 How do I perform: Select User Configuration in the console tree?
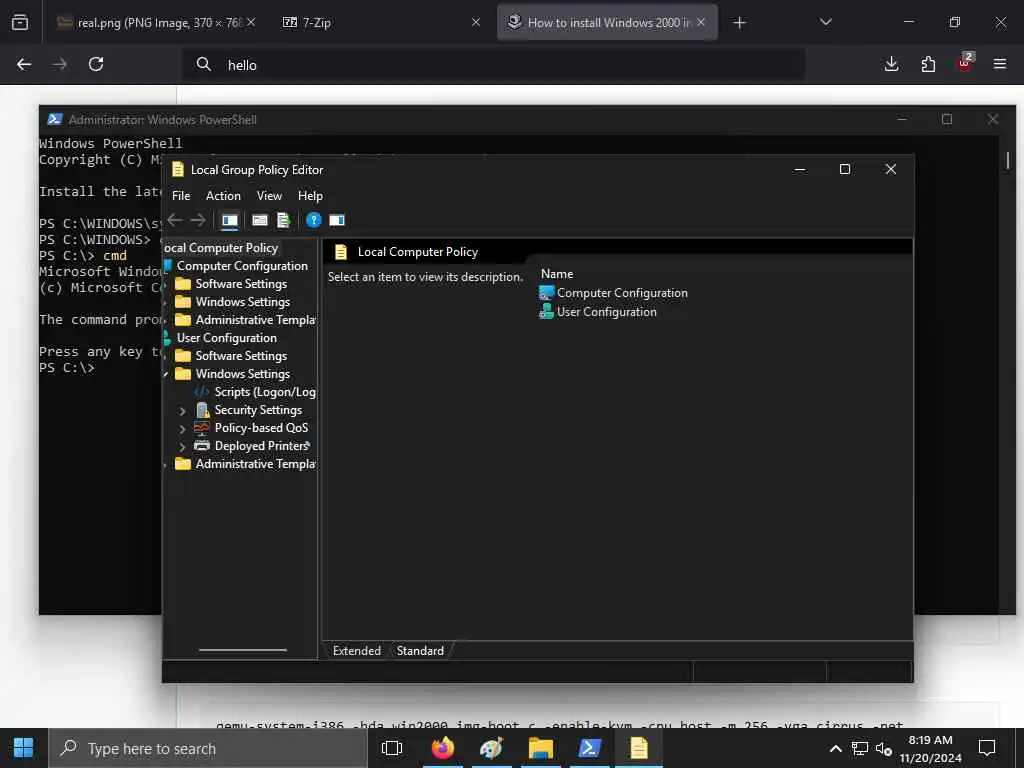coord(227,338)
